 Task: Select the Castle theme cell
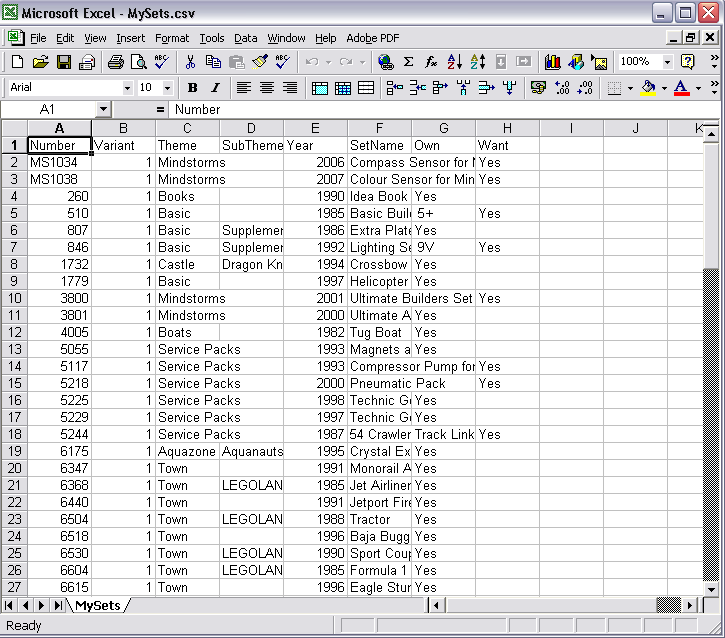coord(187,264)
